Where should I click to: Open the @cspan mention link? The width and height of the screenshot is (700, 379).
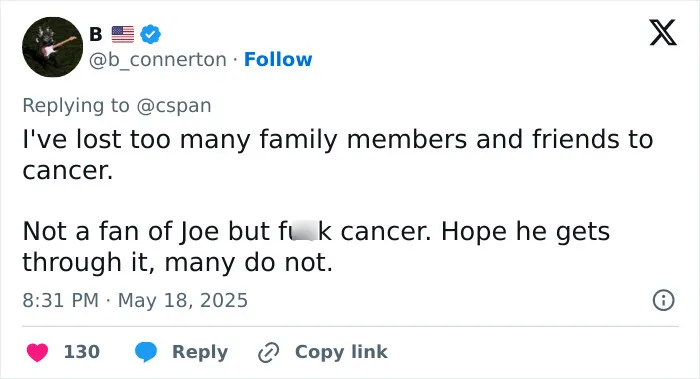[174, 106]
